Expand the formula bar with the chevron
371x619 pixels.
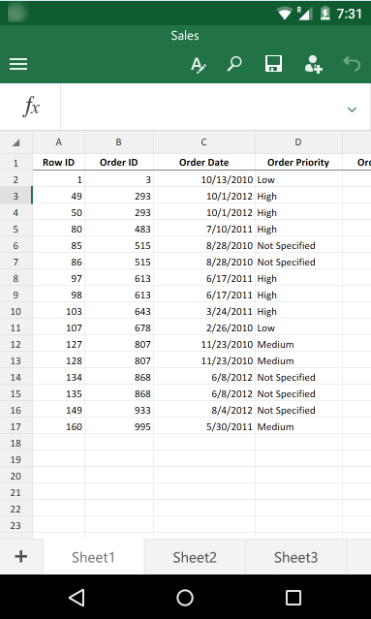coord(352,109)
